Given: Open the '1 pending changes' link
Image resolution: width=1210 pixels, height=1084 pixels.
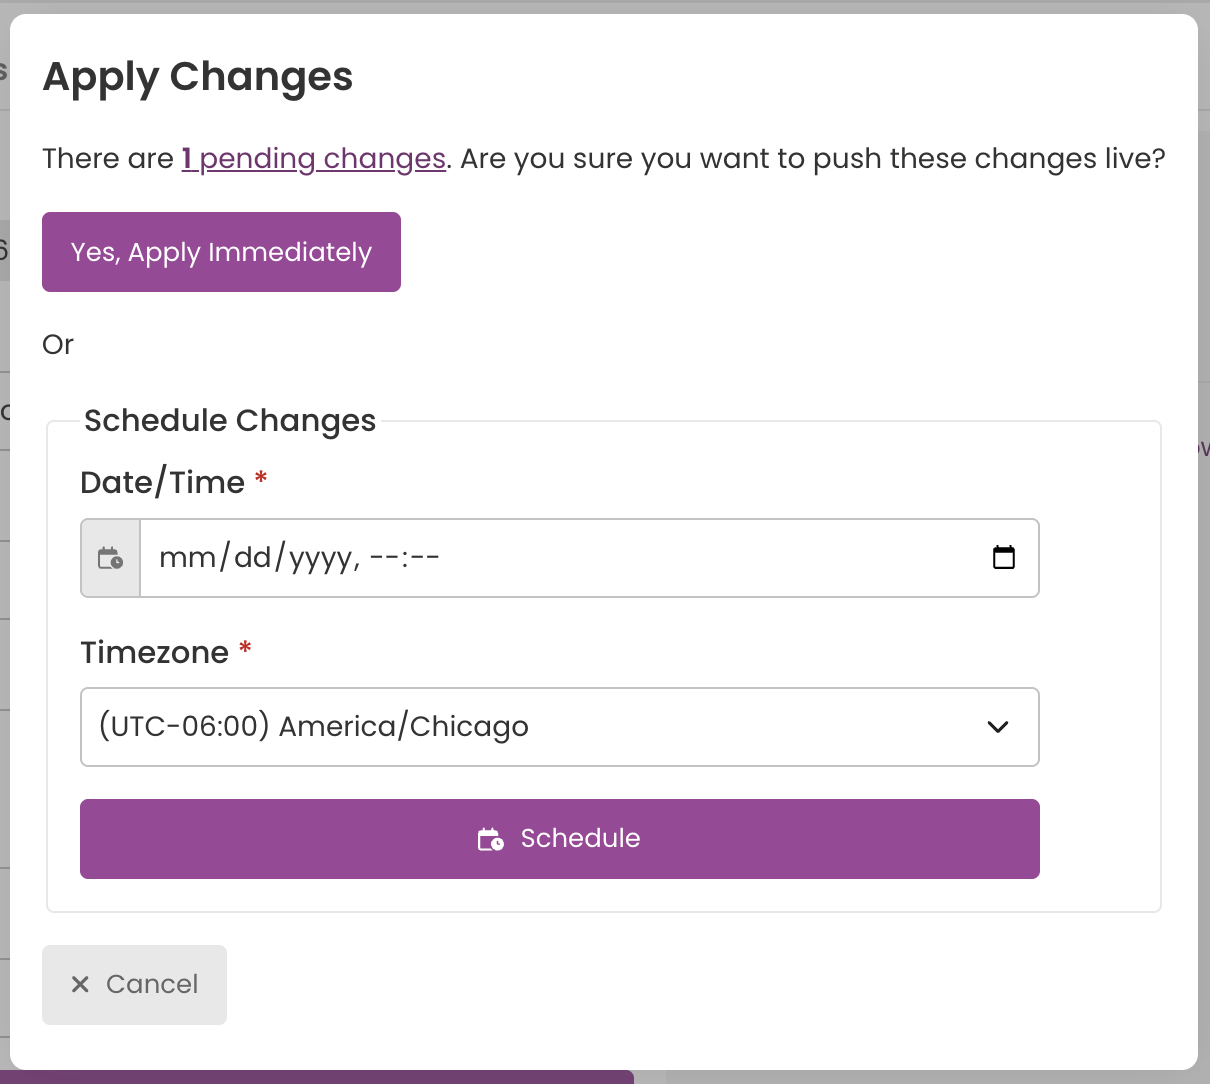Looking at the screenshot, I should [x=313, y=159].
